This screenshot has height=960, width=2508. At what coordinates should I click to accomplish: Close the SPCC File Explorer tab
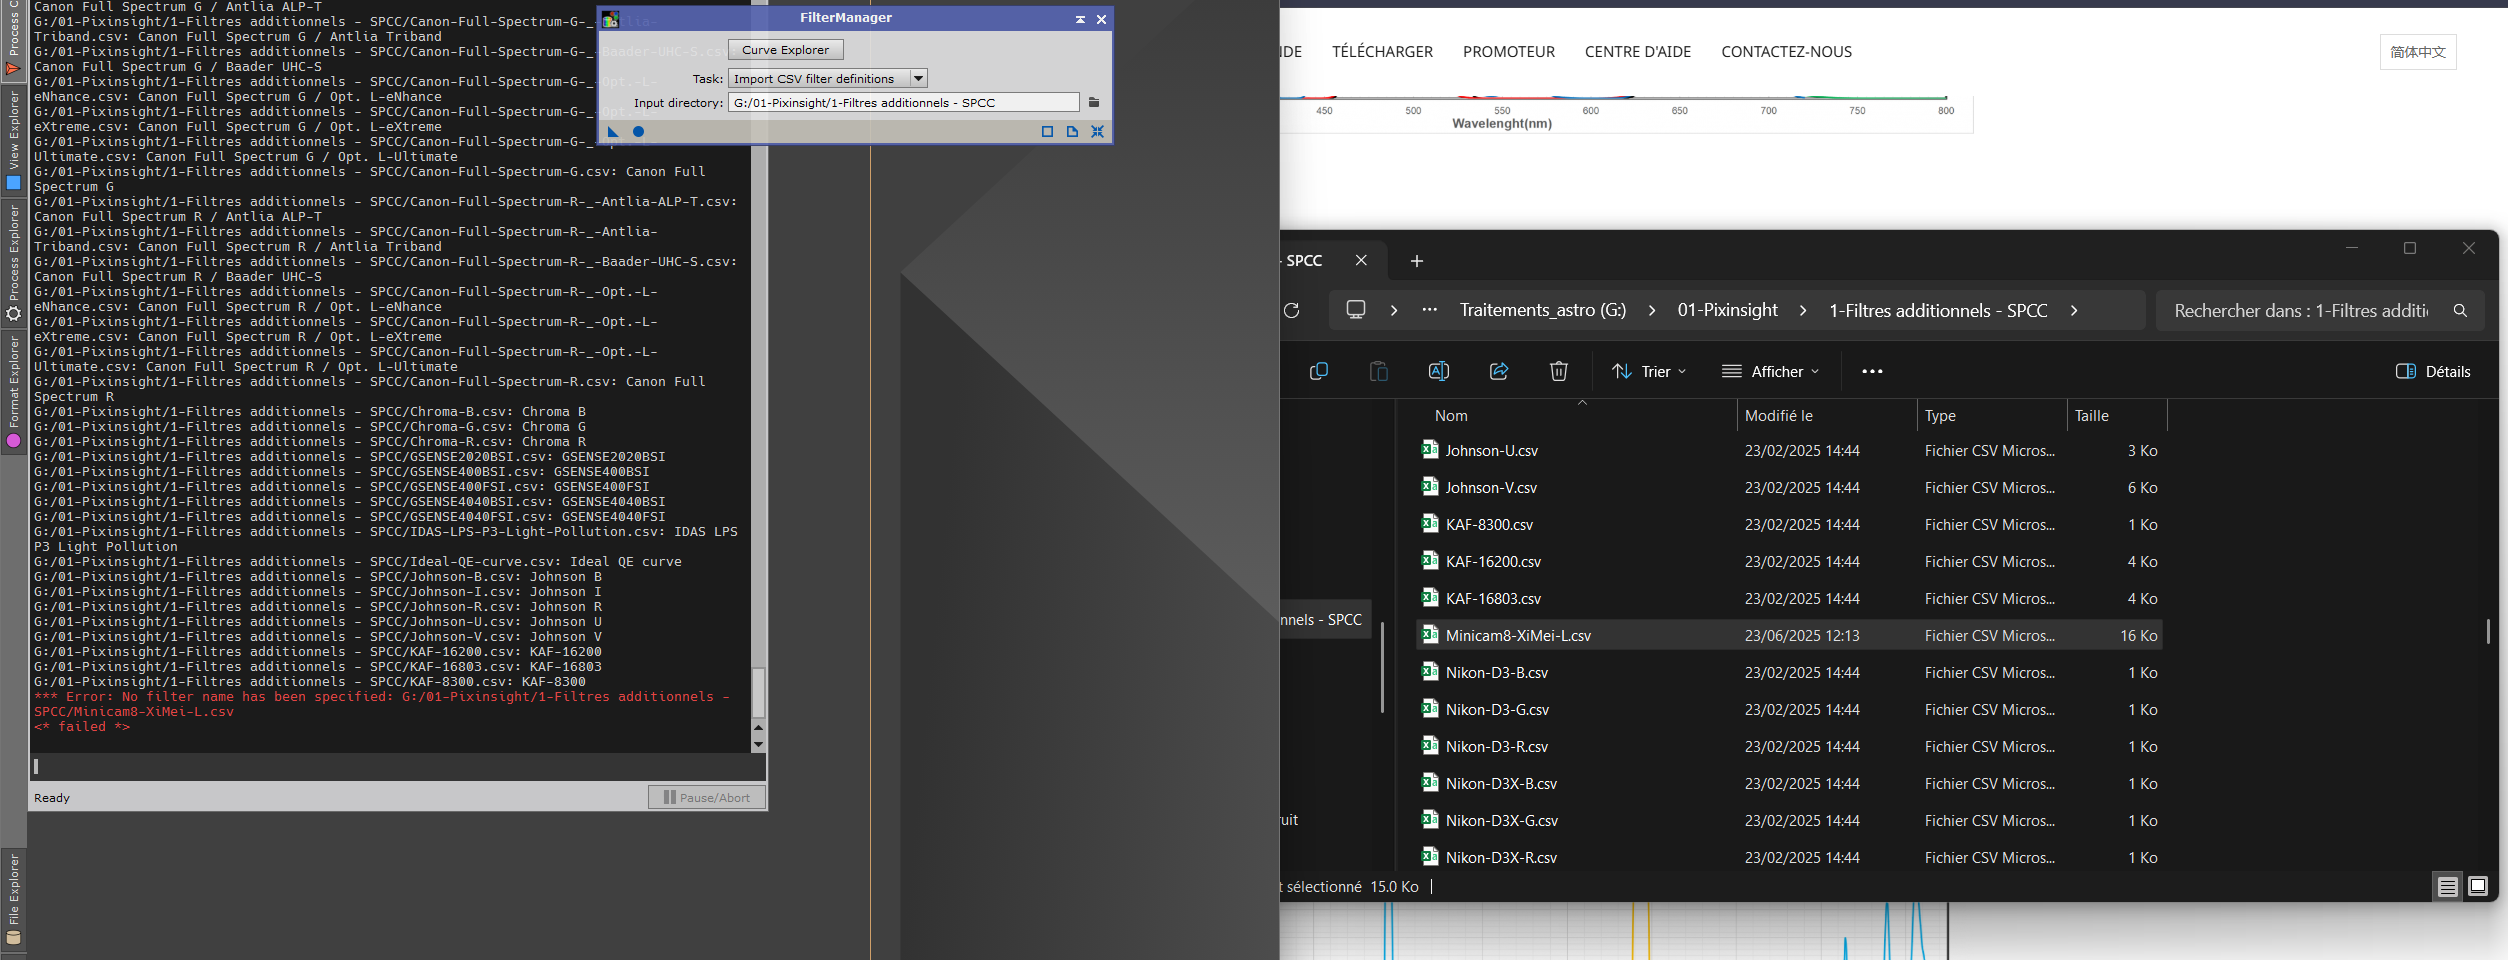[x=1361, y=260]
